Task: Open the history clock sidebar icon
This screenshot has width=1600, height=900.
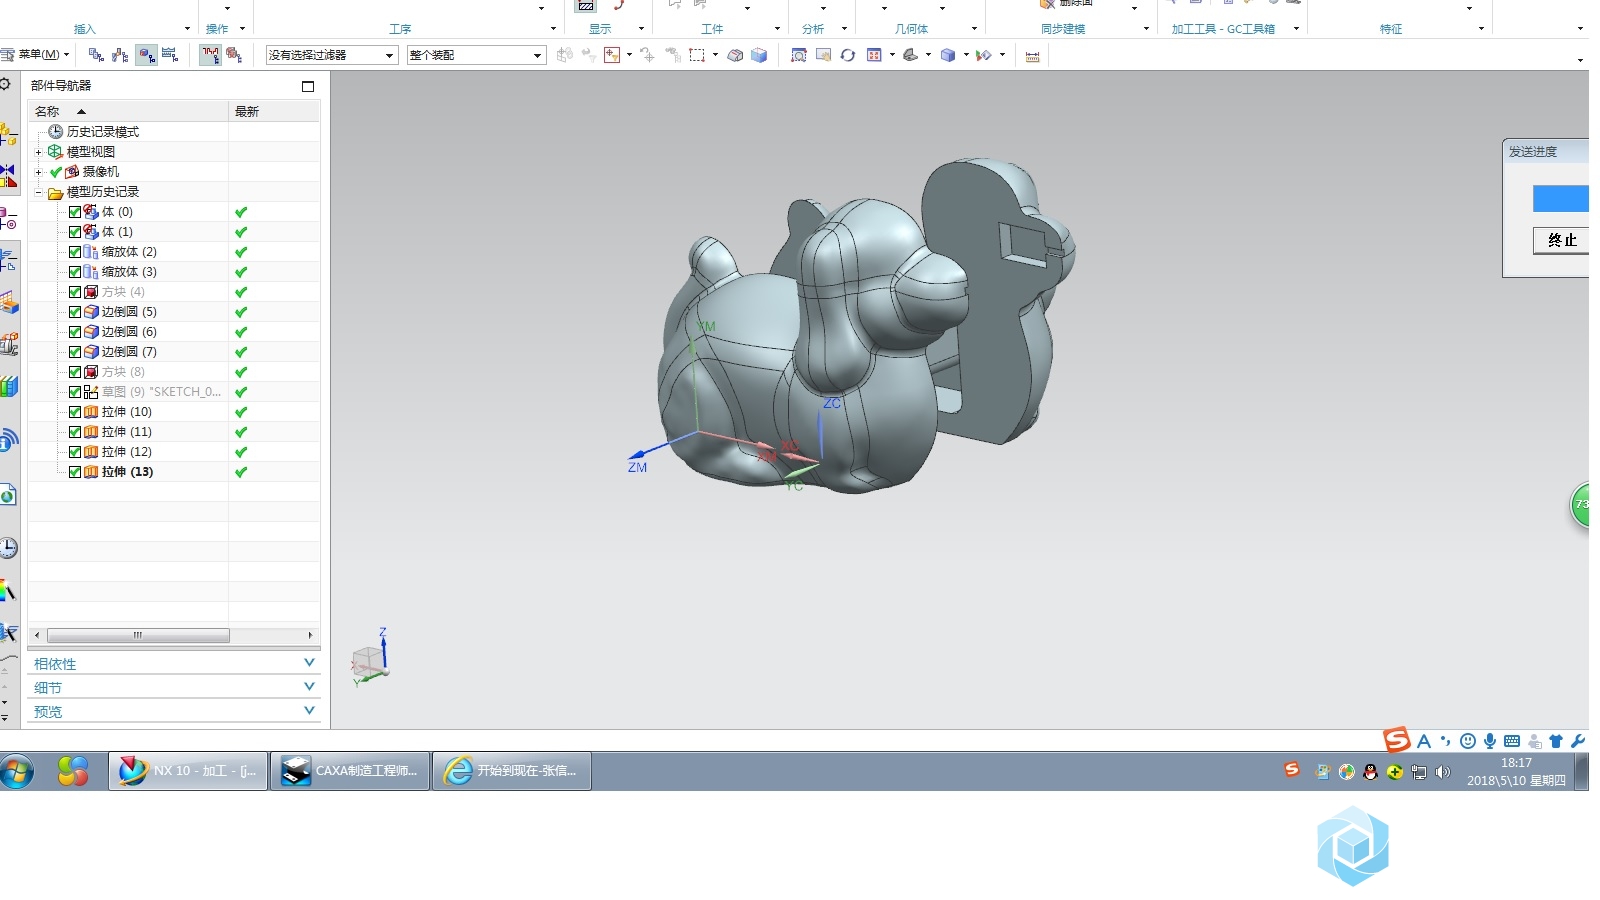Action: [8, 547]
